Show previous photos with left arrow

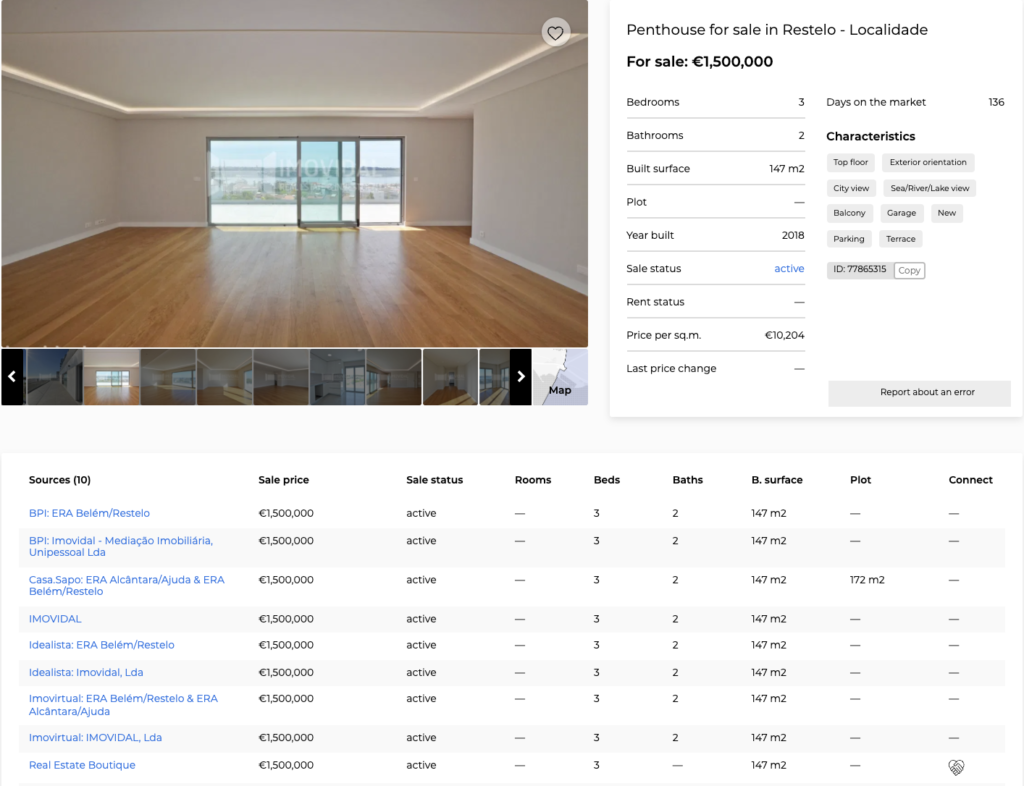(x=12, y=377)
